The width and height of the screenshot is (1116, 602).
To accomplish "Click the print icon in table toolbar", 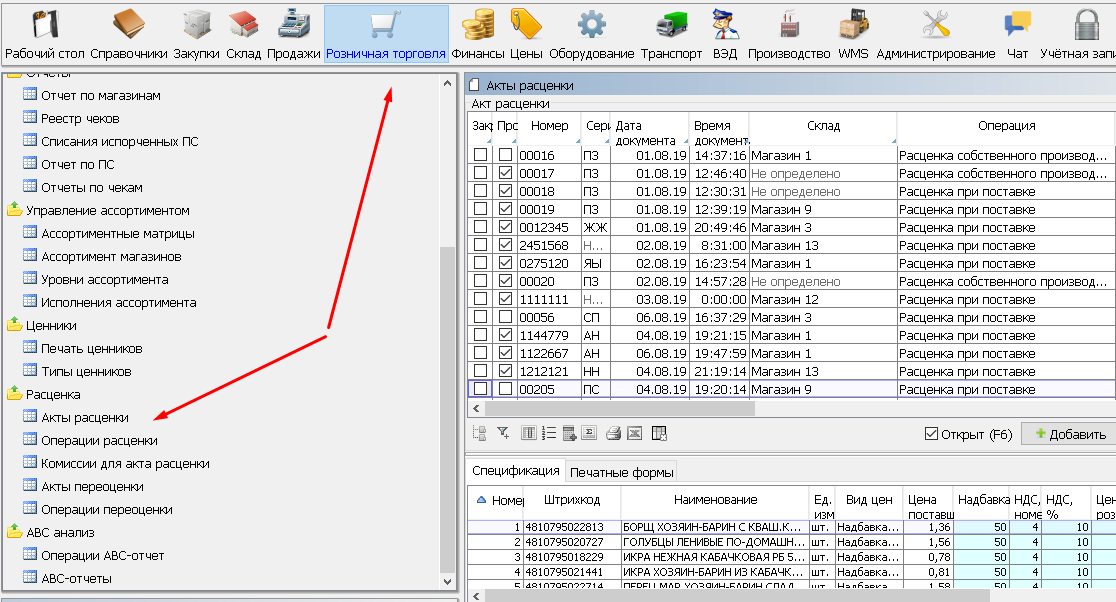I will coord(613,433).
